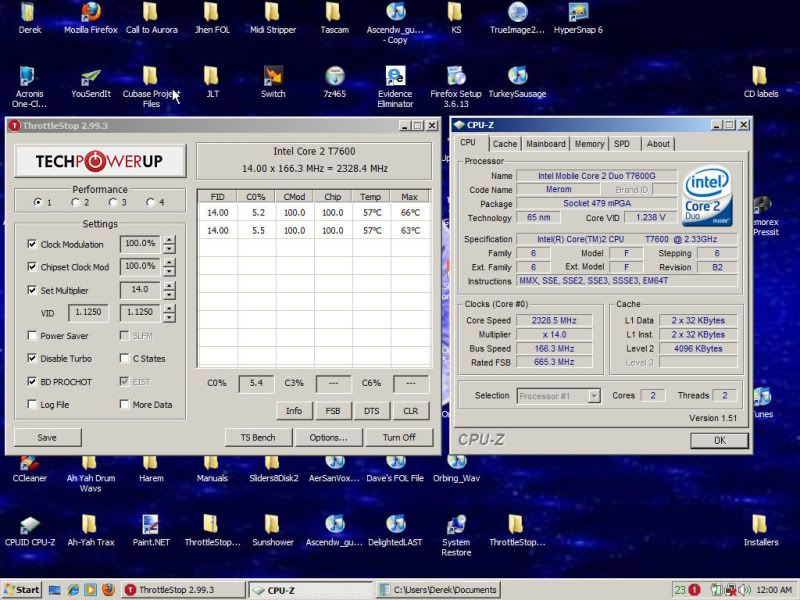Open the Midi Stripper folder icon
Image resolution: width=800 pixels, height=600 pixels.
273,18
